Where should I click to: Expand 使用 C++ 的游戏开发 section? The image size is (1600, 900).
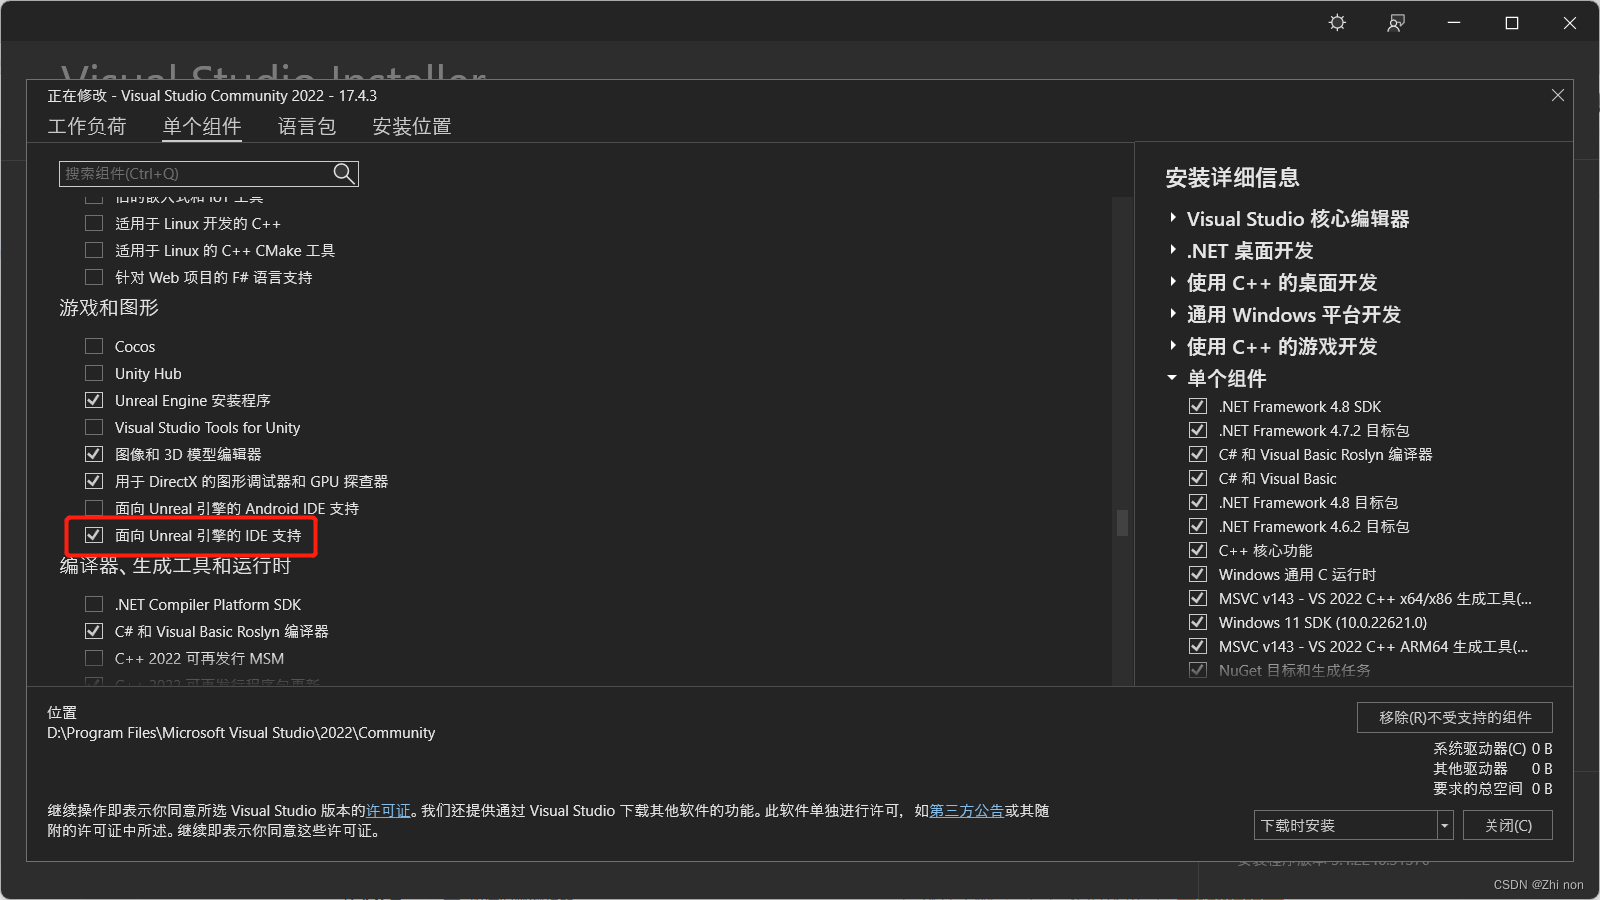tap(1173, 346)
